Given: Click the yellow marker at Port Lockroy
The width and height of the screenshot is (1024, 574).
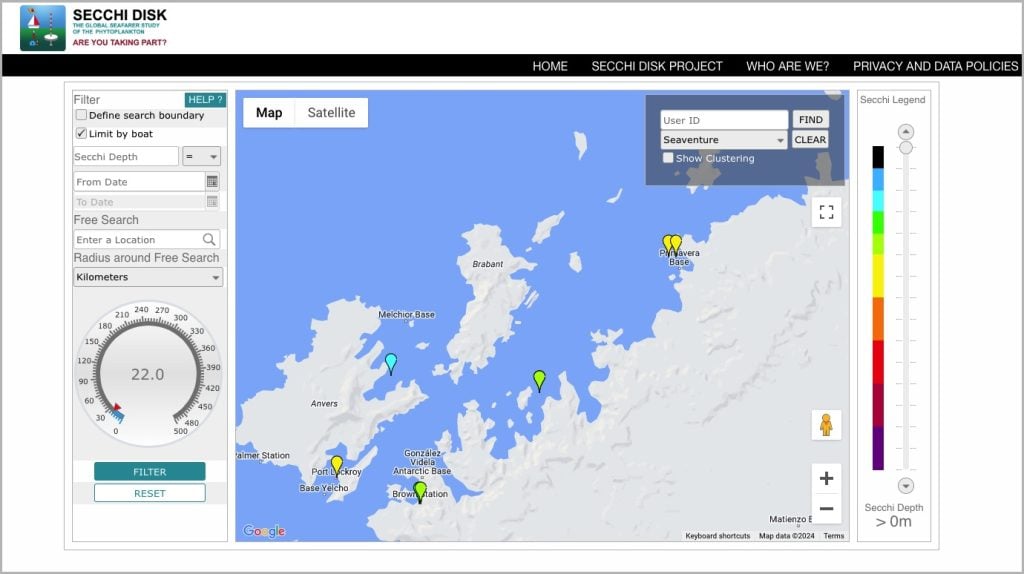Looking at the screenshot, I should point(336,465).
